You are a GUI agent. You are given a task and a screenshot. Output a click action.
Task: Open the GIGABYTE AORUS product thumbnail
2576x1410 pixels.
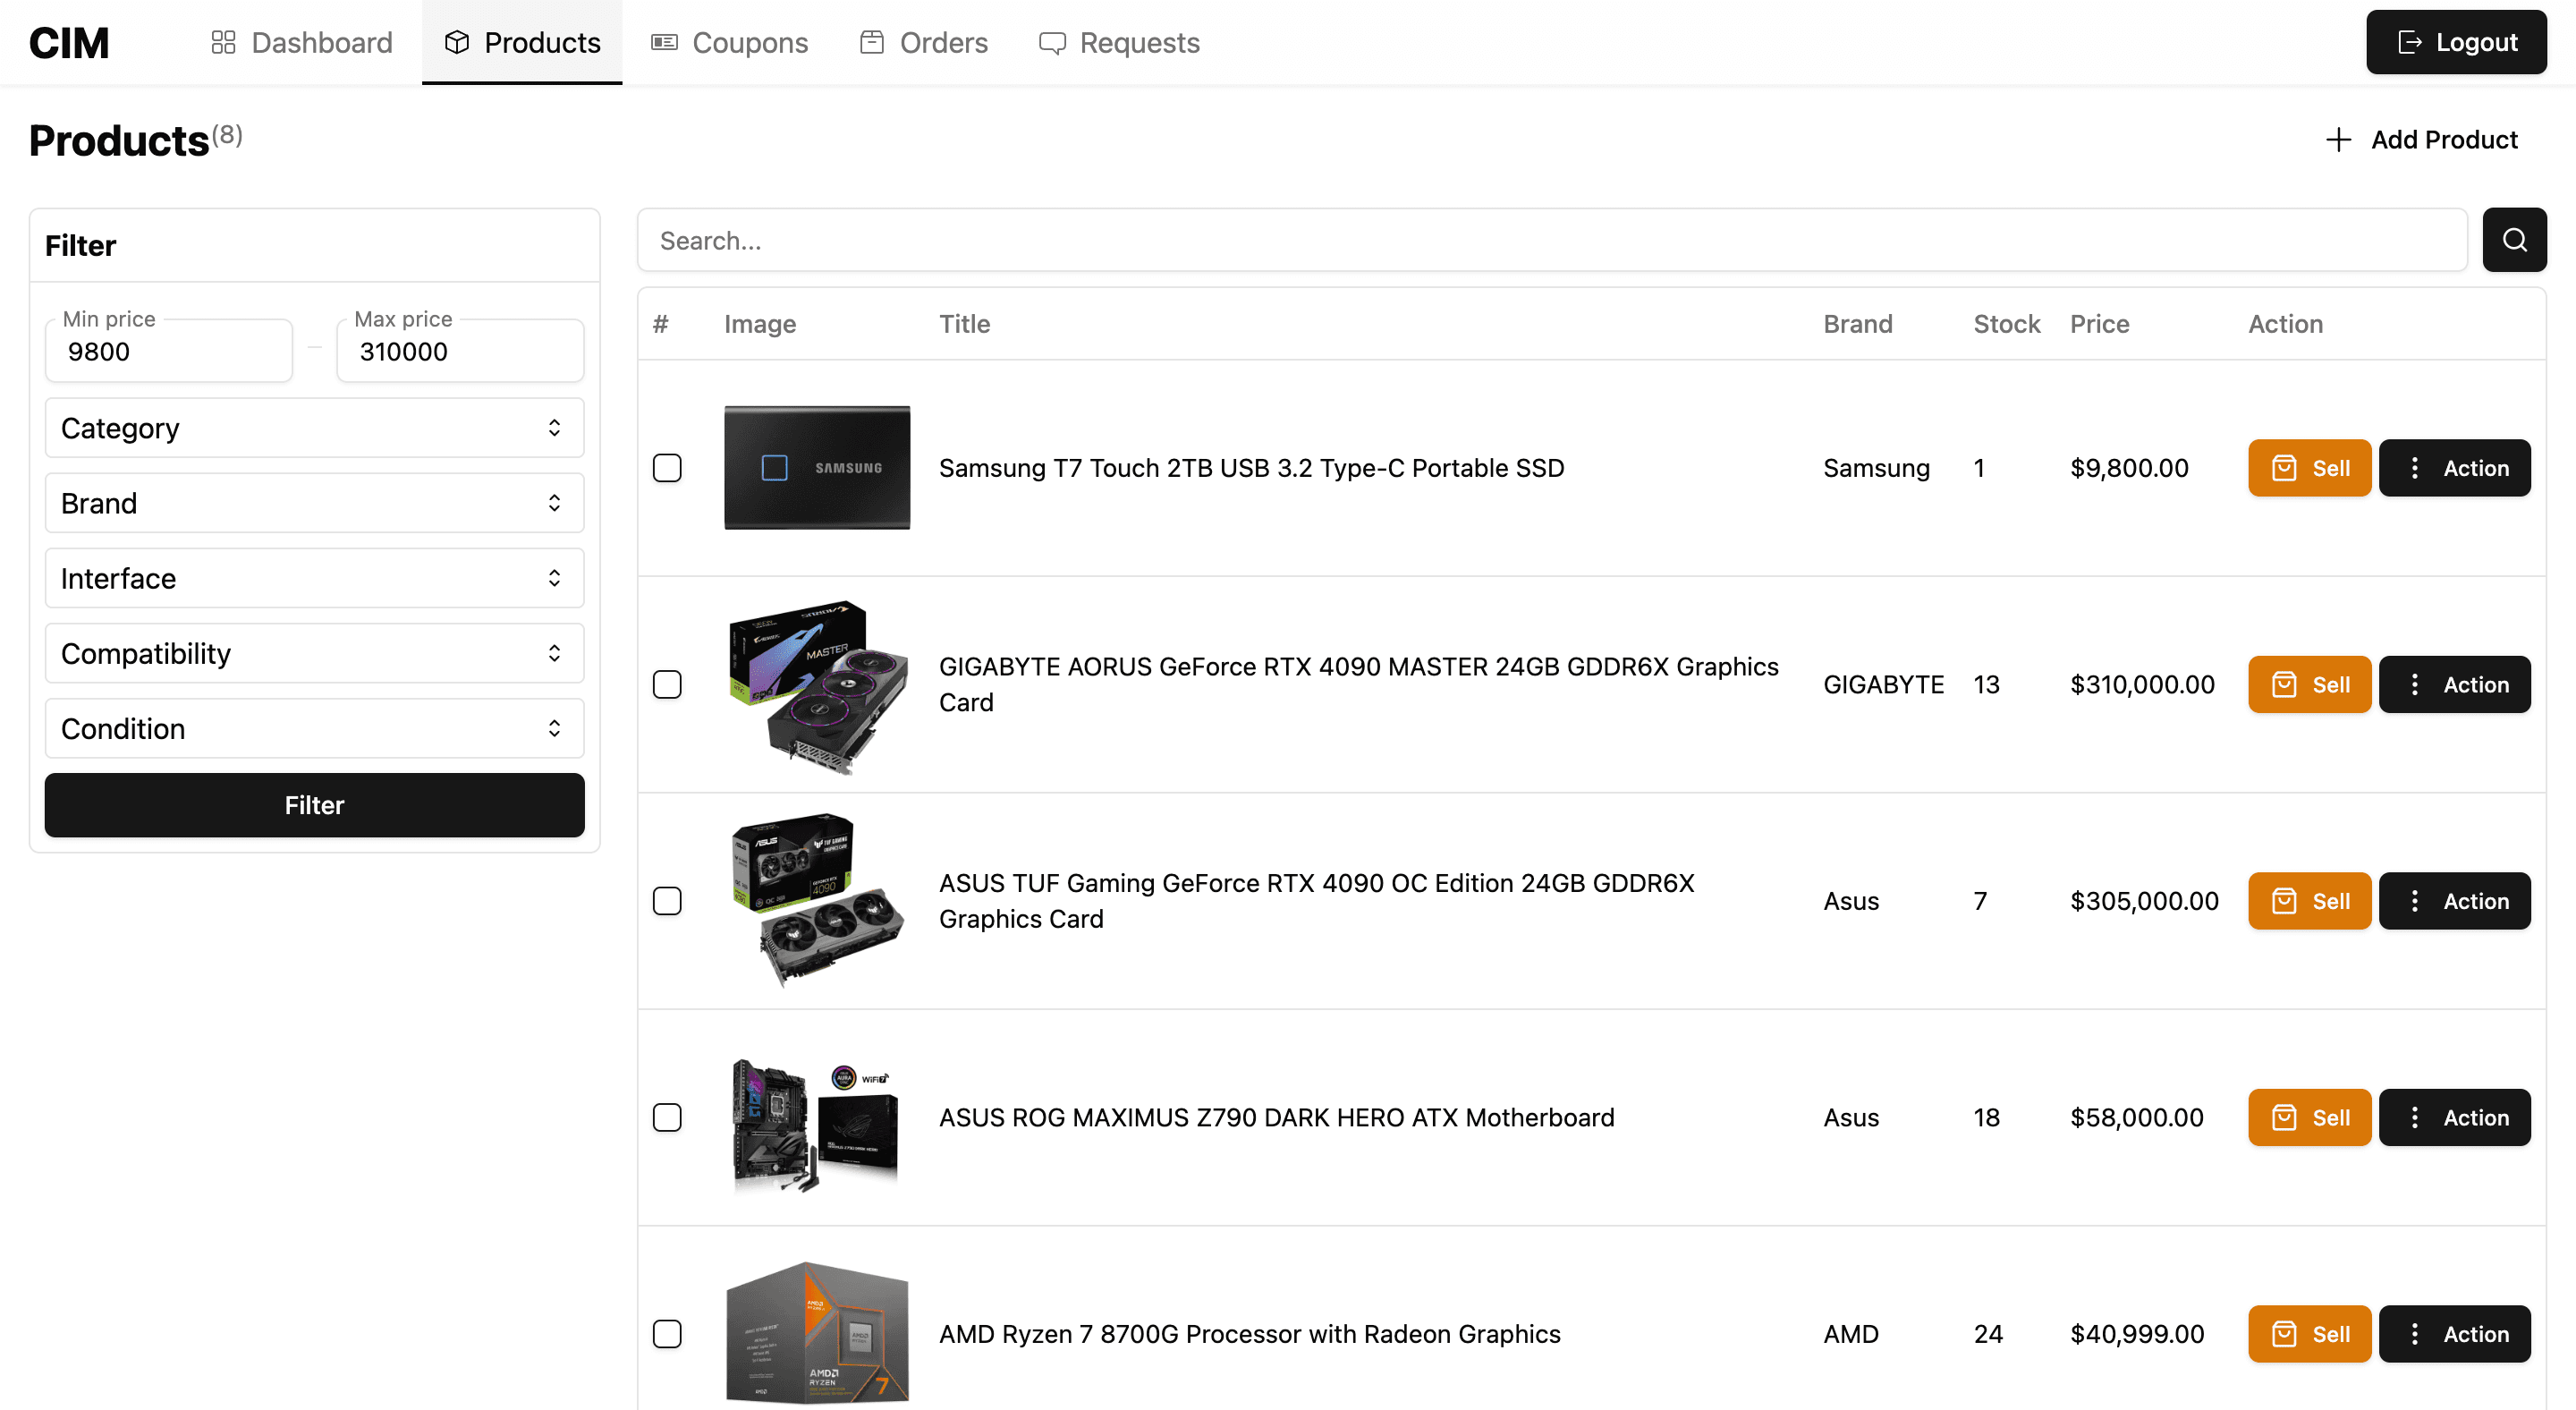pyautogui.click(x=817, y=685)
